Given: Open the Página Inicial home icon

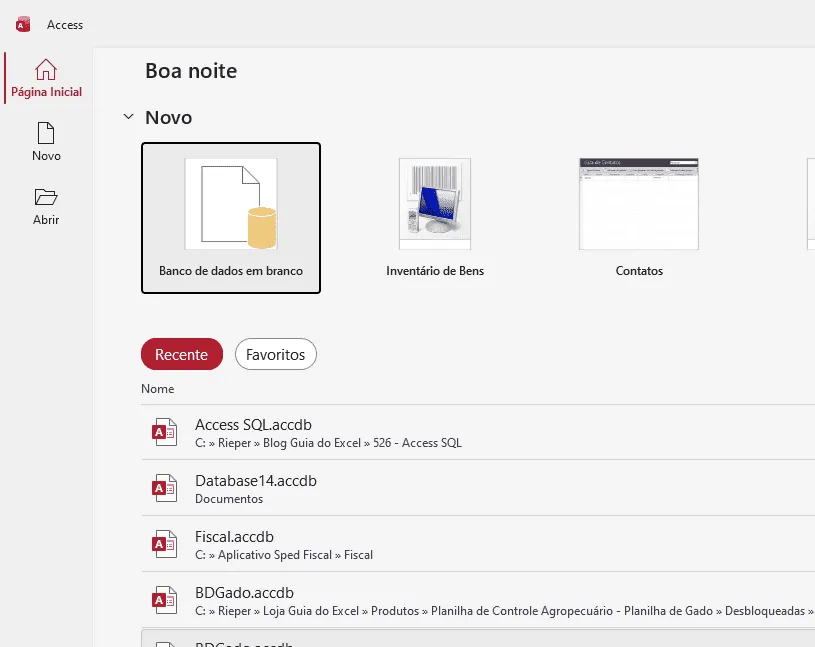Looking at the screenshot, I should click(x=46, y=69).
